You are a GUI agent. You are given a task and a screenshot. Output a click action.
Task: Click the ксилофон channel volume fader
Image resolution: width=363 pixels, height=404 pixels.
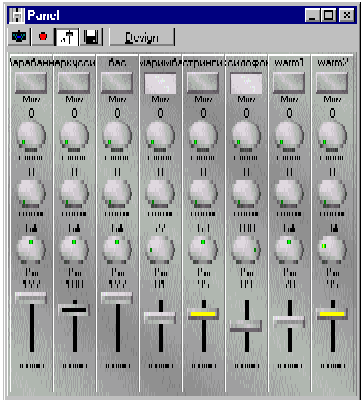(246, 326)
